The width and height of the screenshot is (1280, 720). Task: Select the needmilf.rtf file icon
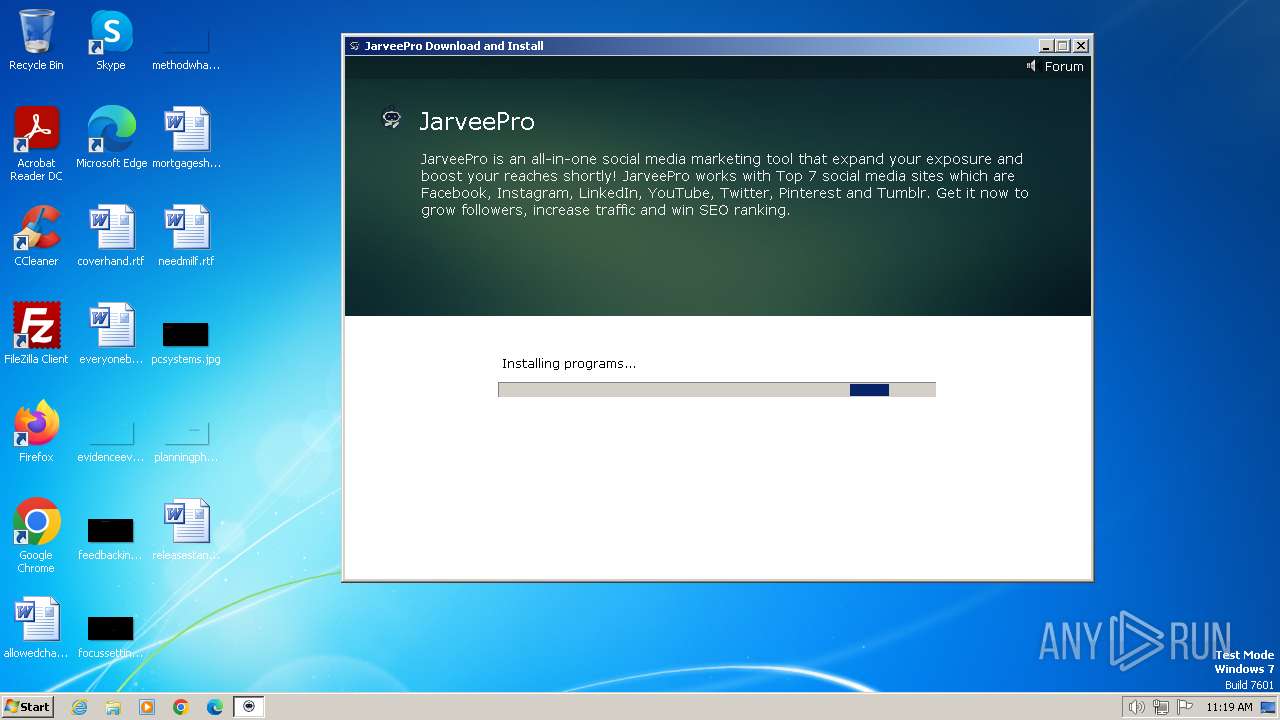pyautogui.click(x=186, y=236)
